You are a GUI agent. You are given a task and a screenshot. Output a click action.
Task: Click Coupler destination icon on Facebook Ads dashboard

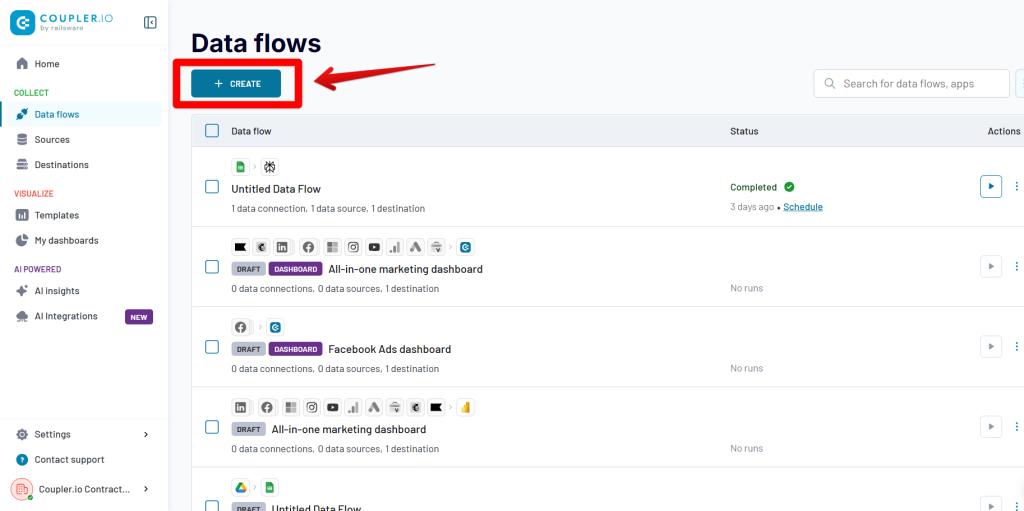click(x=276, y=327)
